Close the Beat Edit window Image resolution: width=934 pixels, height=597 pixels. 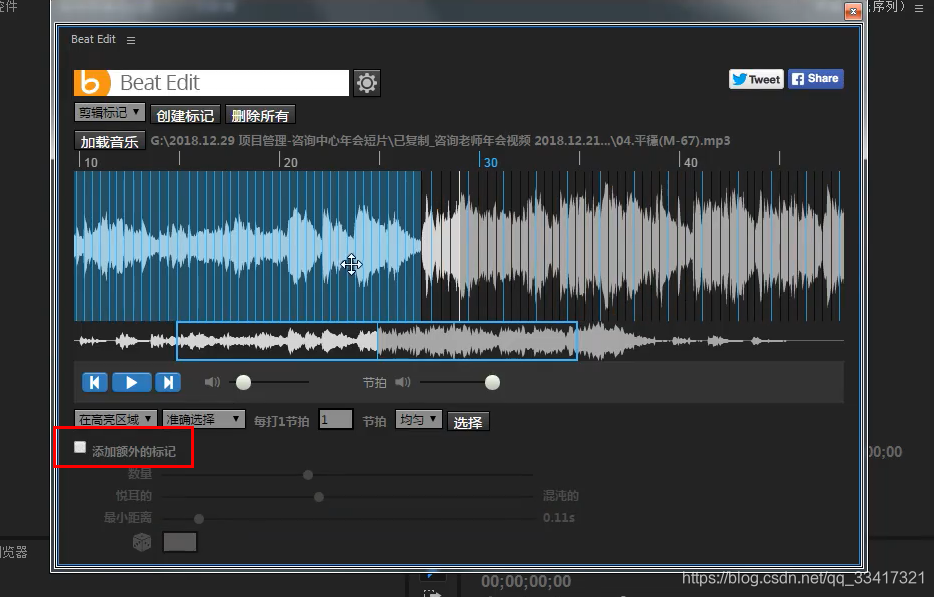[x=853, y=11]
